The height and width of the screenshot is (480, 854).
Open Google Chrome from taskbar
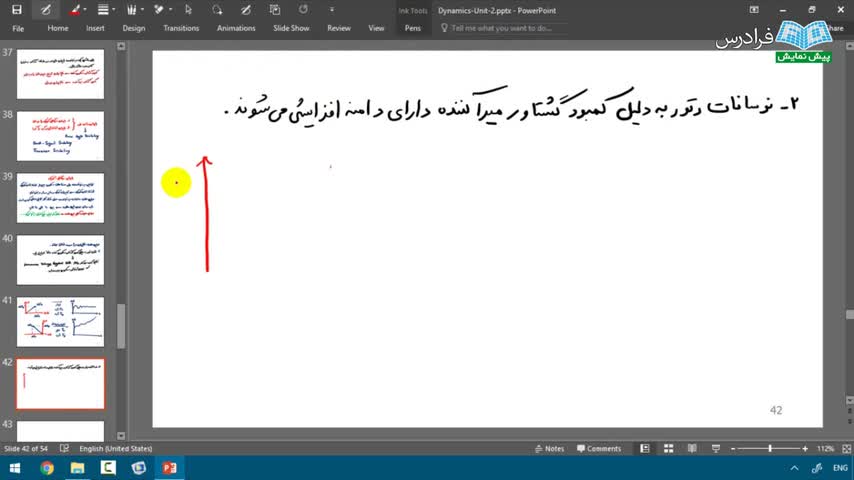tap(47, 468)
